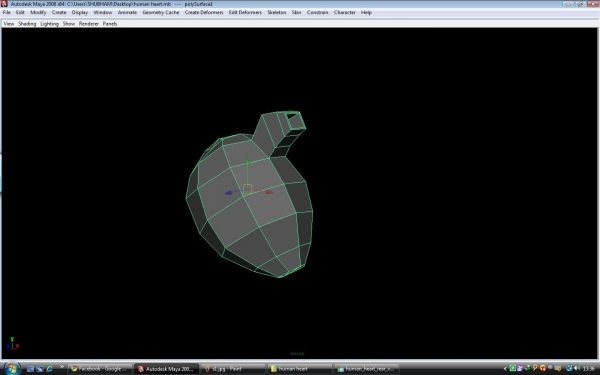Open the Create Deformers menu

coord(204,12)
